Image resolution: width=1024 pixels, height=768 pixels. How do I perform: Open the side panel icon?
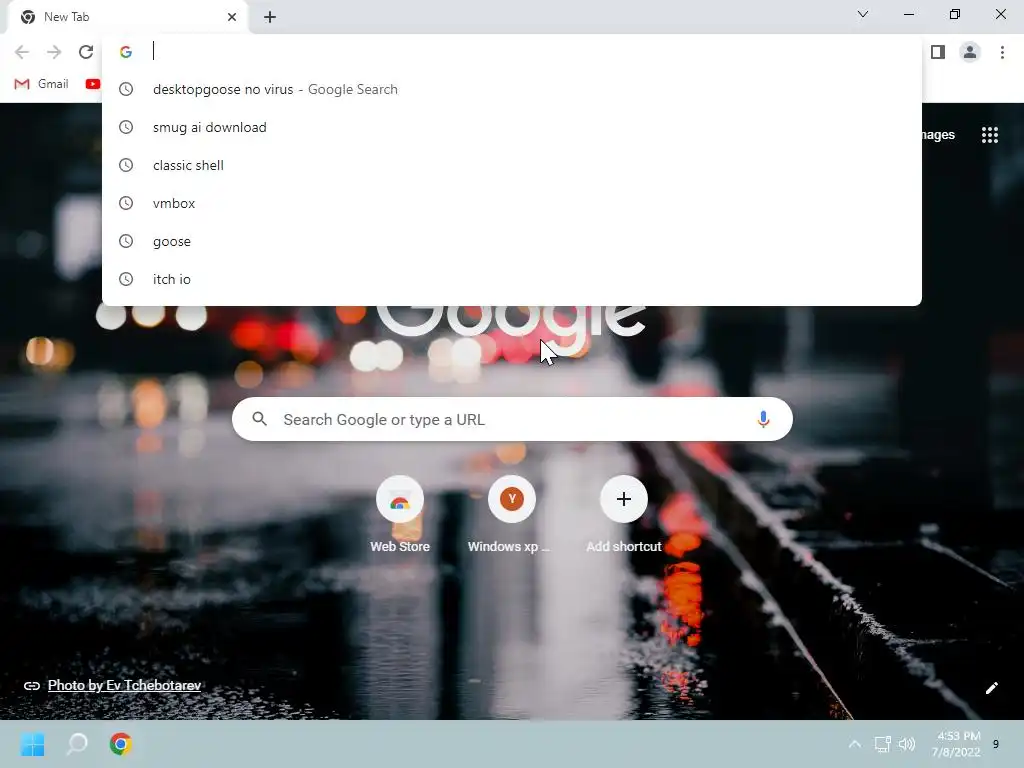coord(938,52)
